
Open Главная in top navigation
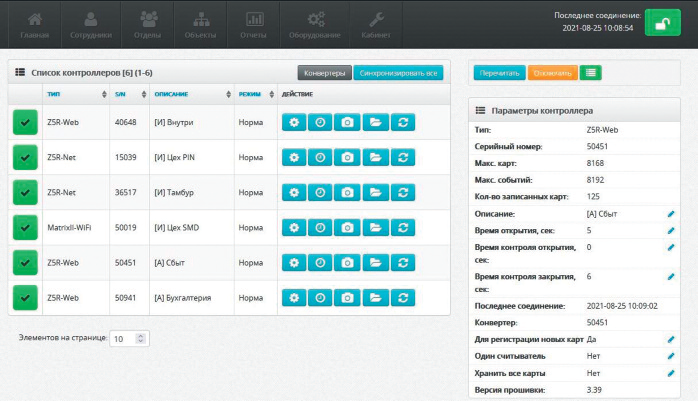[x=35, y=25]
